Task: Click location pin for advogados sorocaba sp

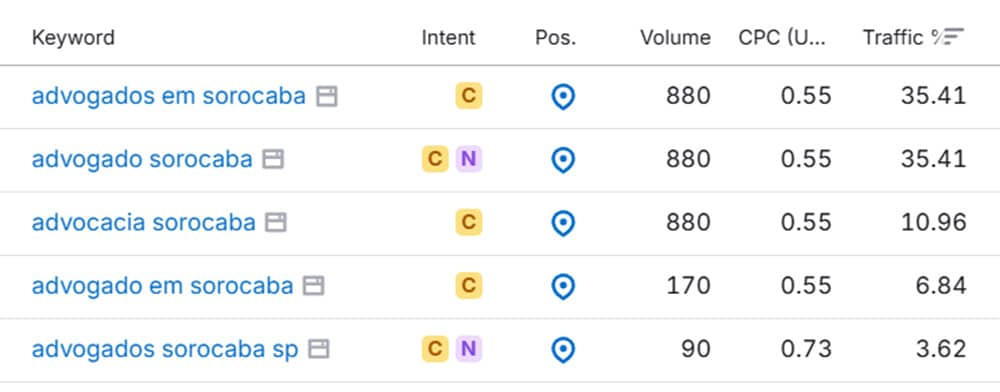Action: point(562,349)
